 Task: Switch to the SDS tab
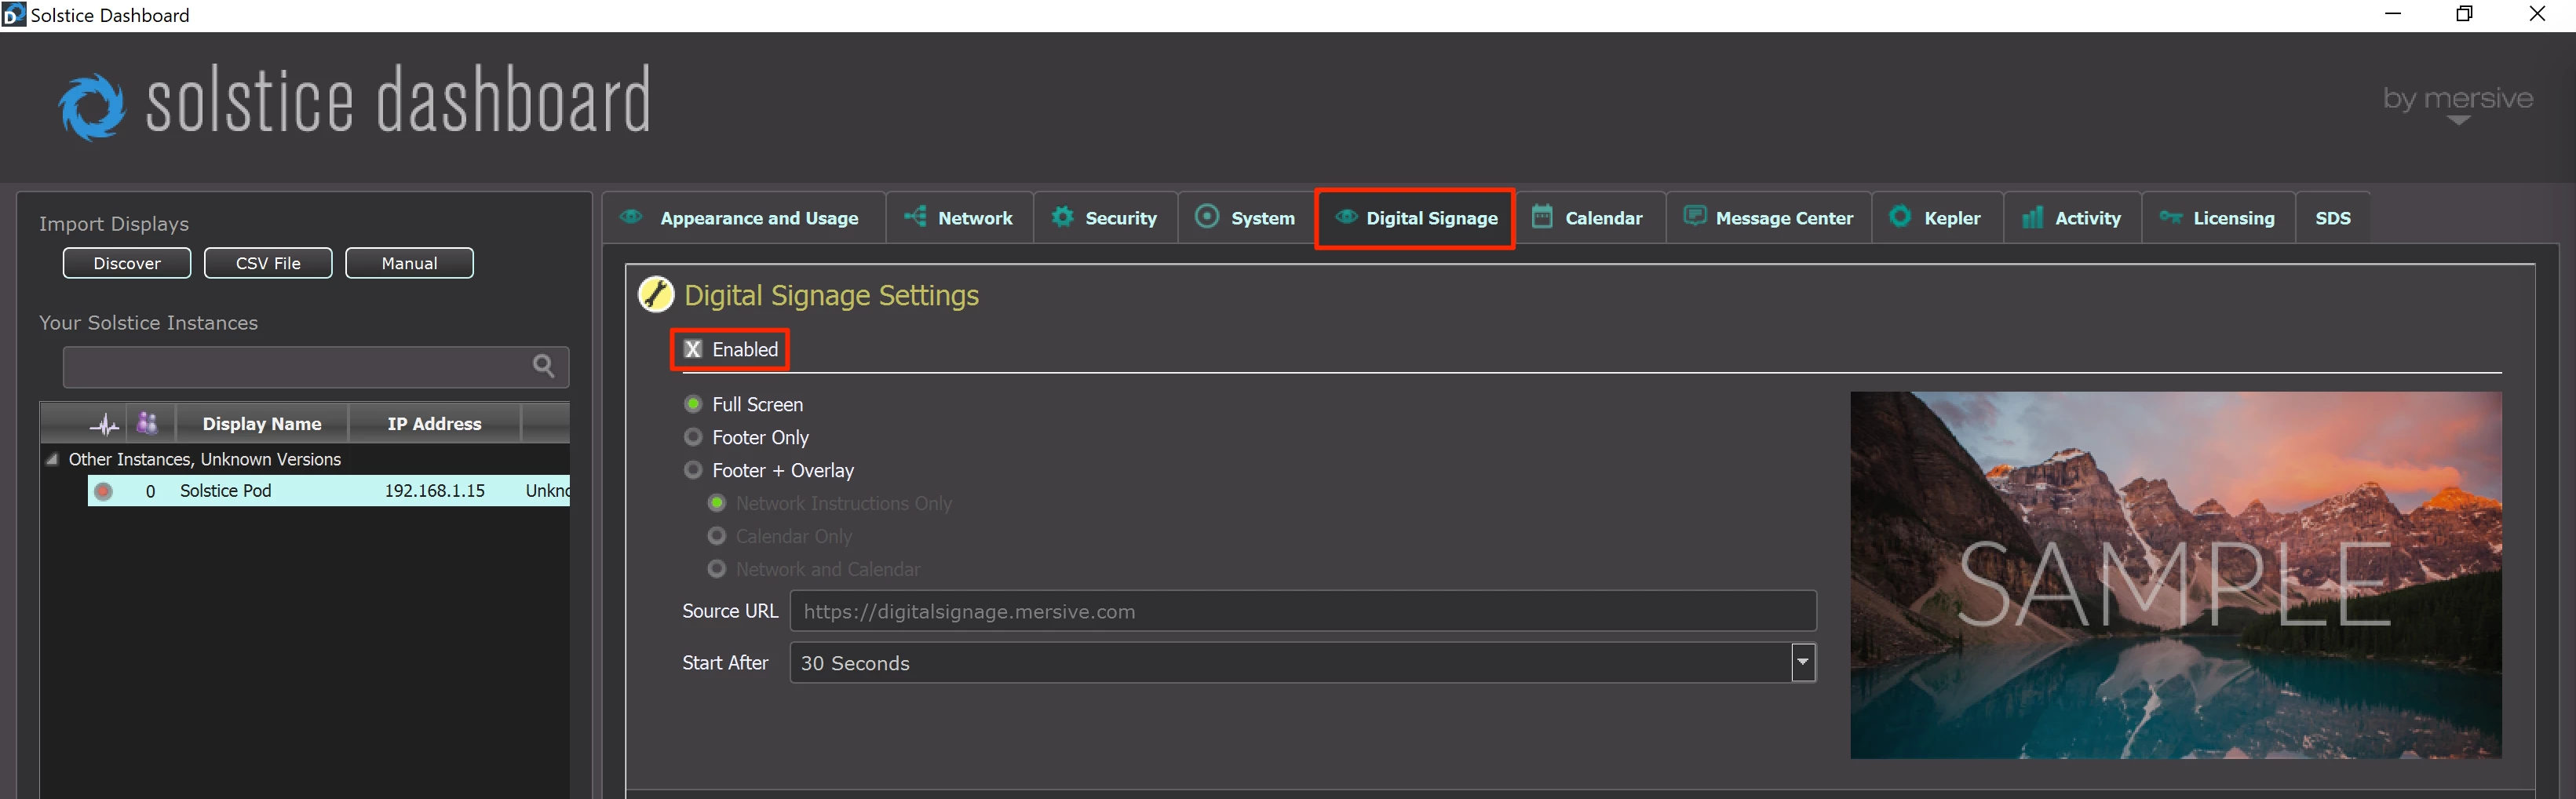(x=2332, y=218)
